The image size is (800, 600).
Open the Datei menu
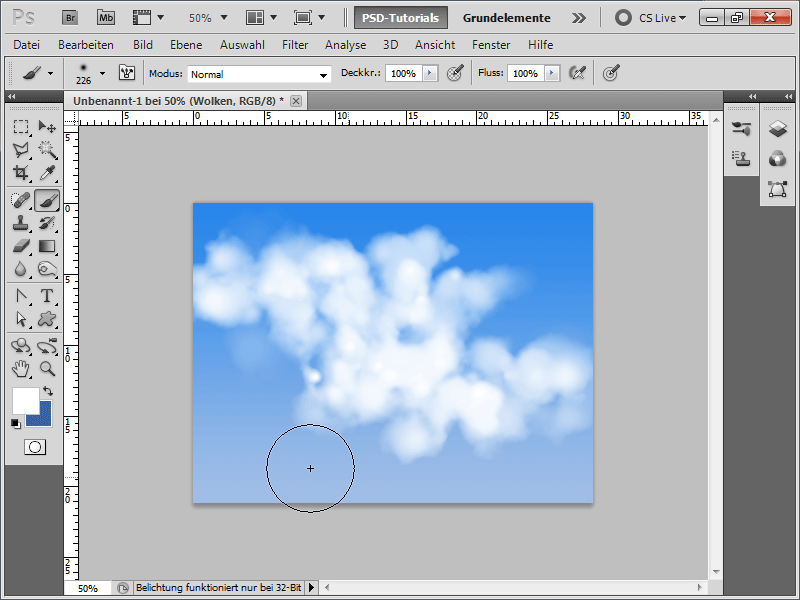coord(27,45)
